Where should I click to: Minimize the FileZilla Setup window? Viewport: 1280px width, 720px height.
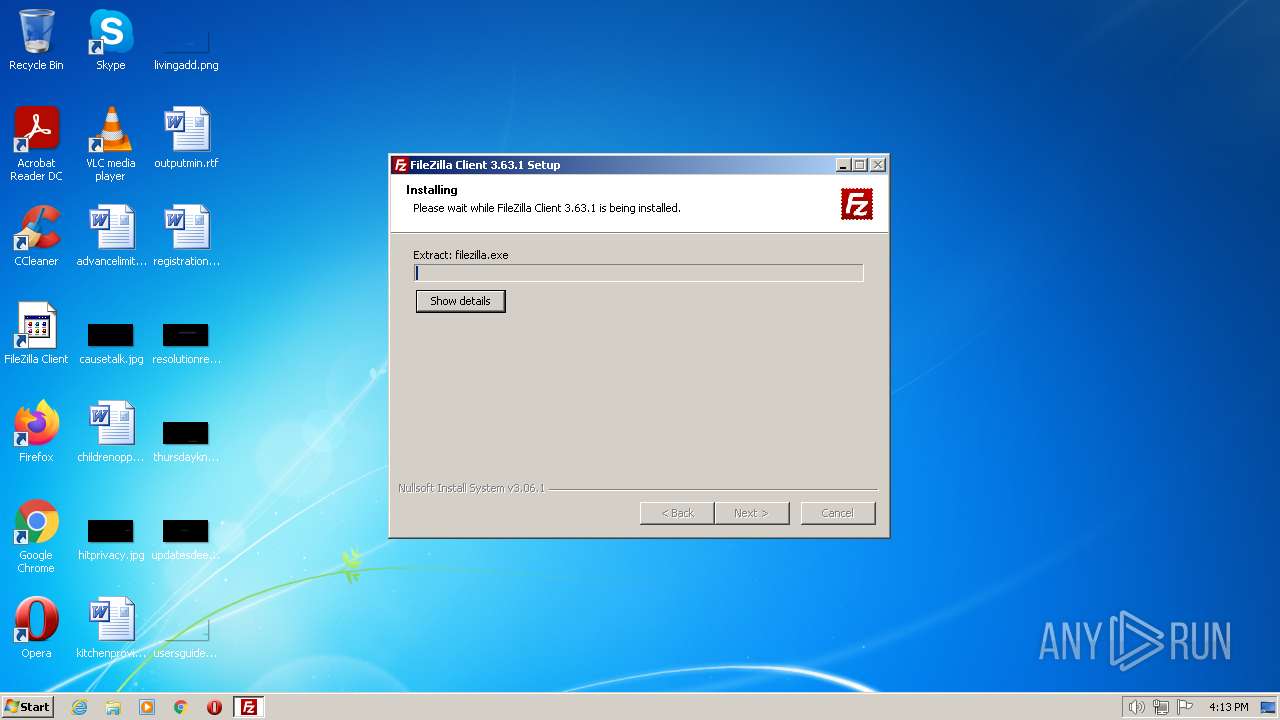tap(843, 165)
